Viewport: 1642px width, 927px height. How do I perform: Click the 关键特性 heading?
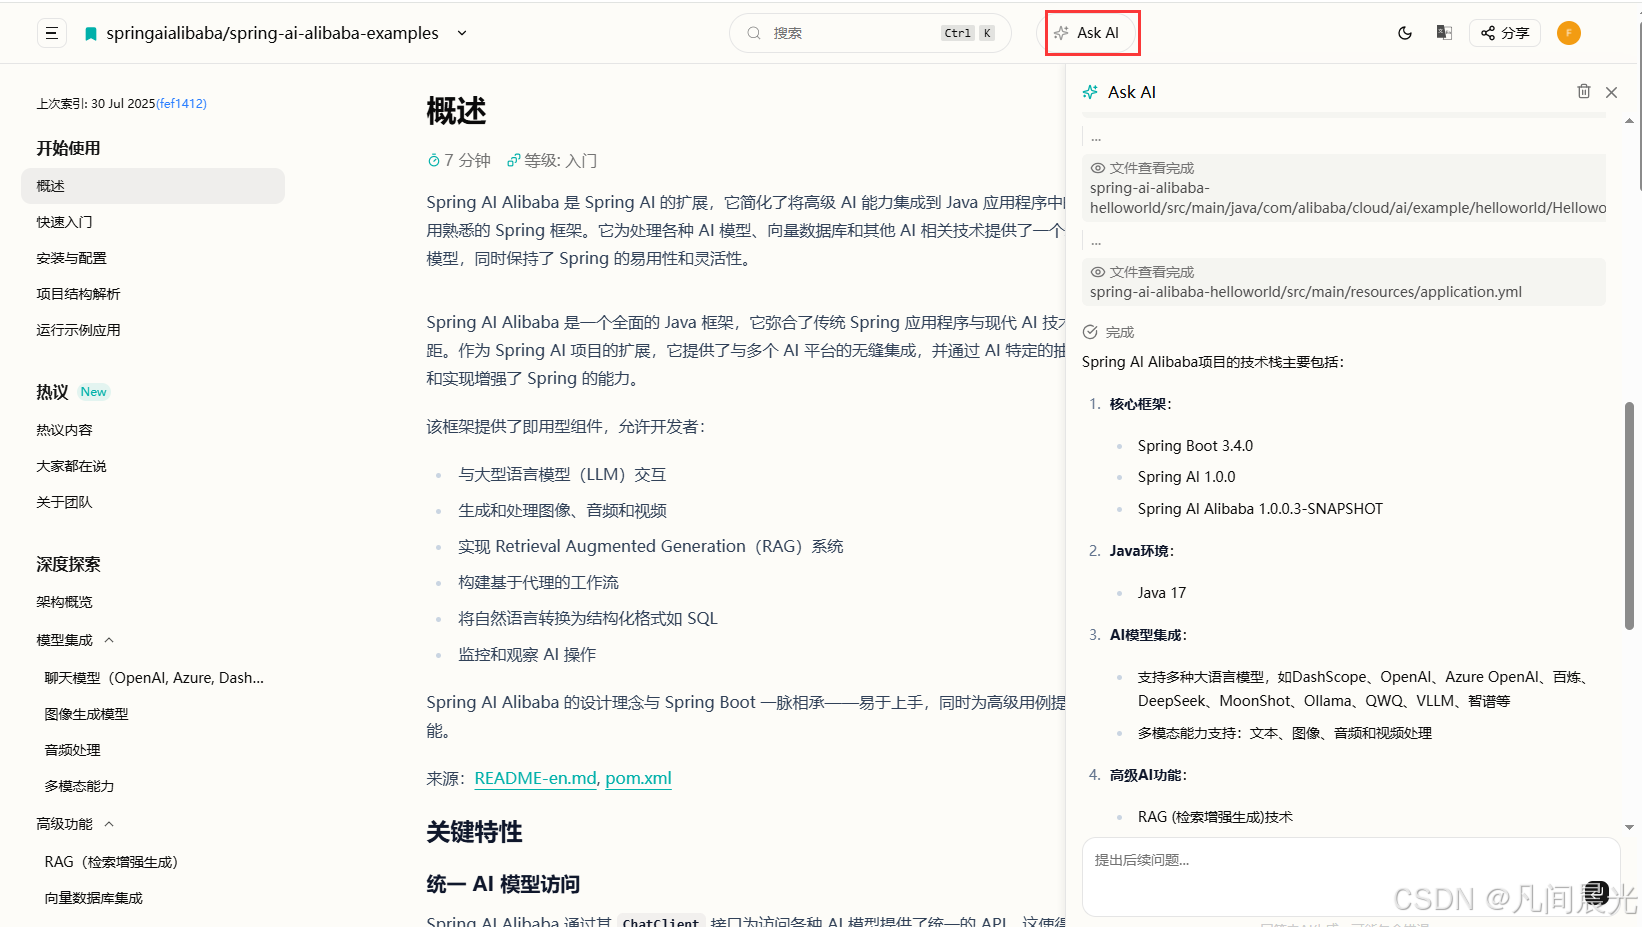[x=474, y=832]
